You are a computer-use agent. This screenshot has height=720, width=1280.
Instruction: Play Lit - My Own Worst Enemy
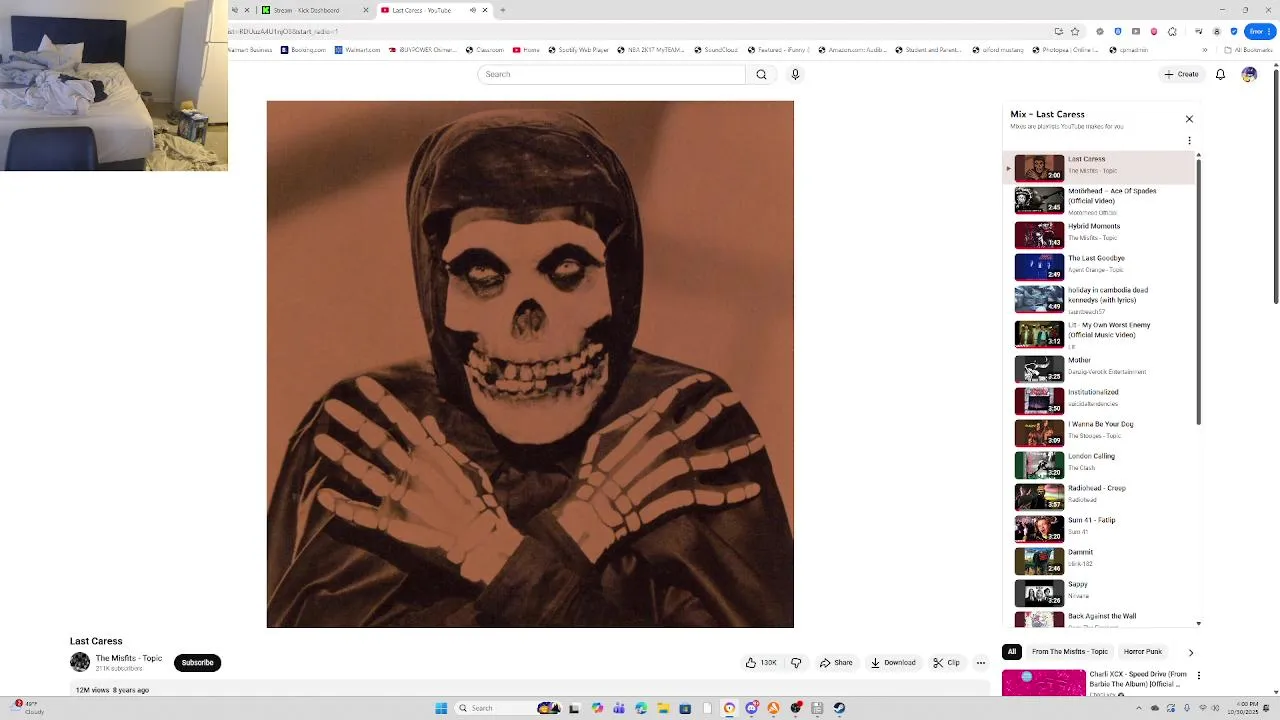1100,333
